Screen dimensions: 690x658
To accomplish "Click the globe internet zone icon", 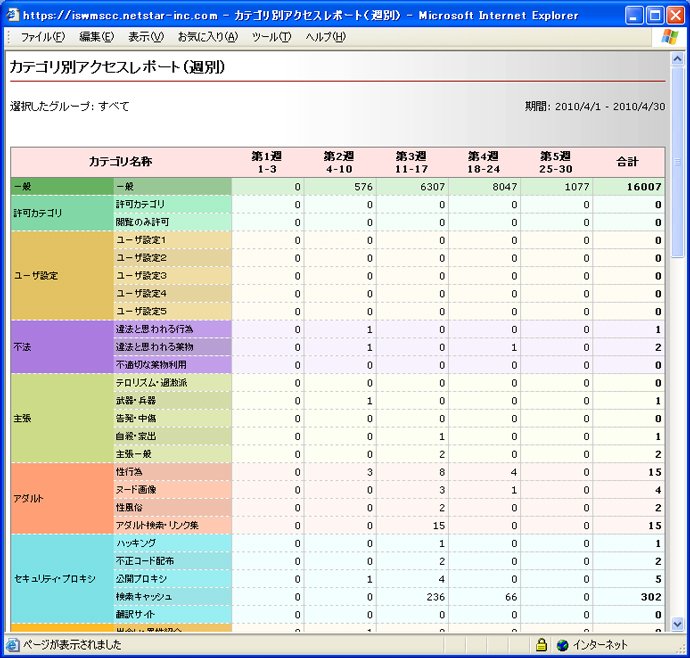I will pos(562,645).
